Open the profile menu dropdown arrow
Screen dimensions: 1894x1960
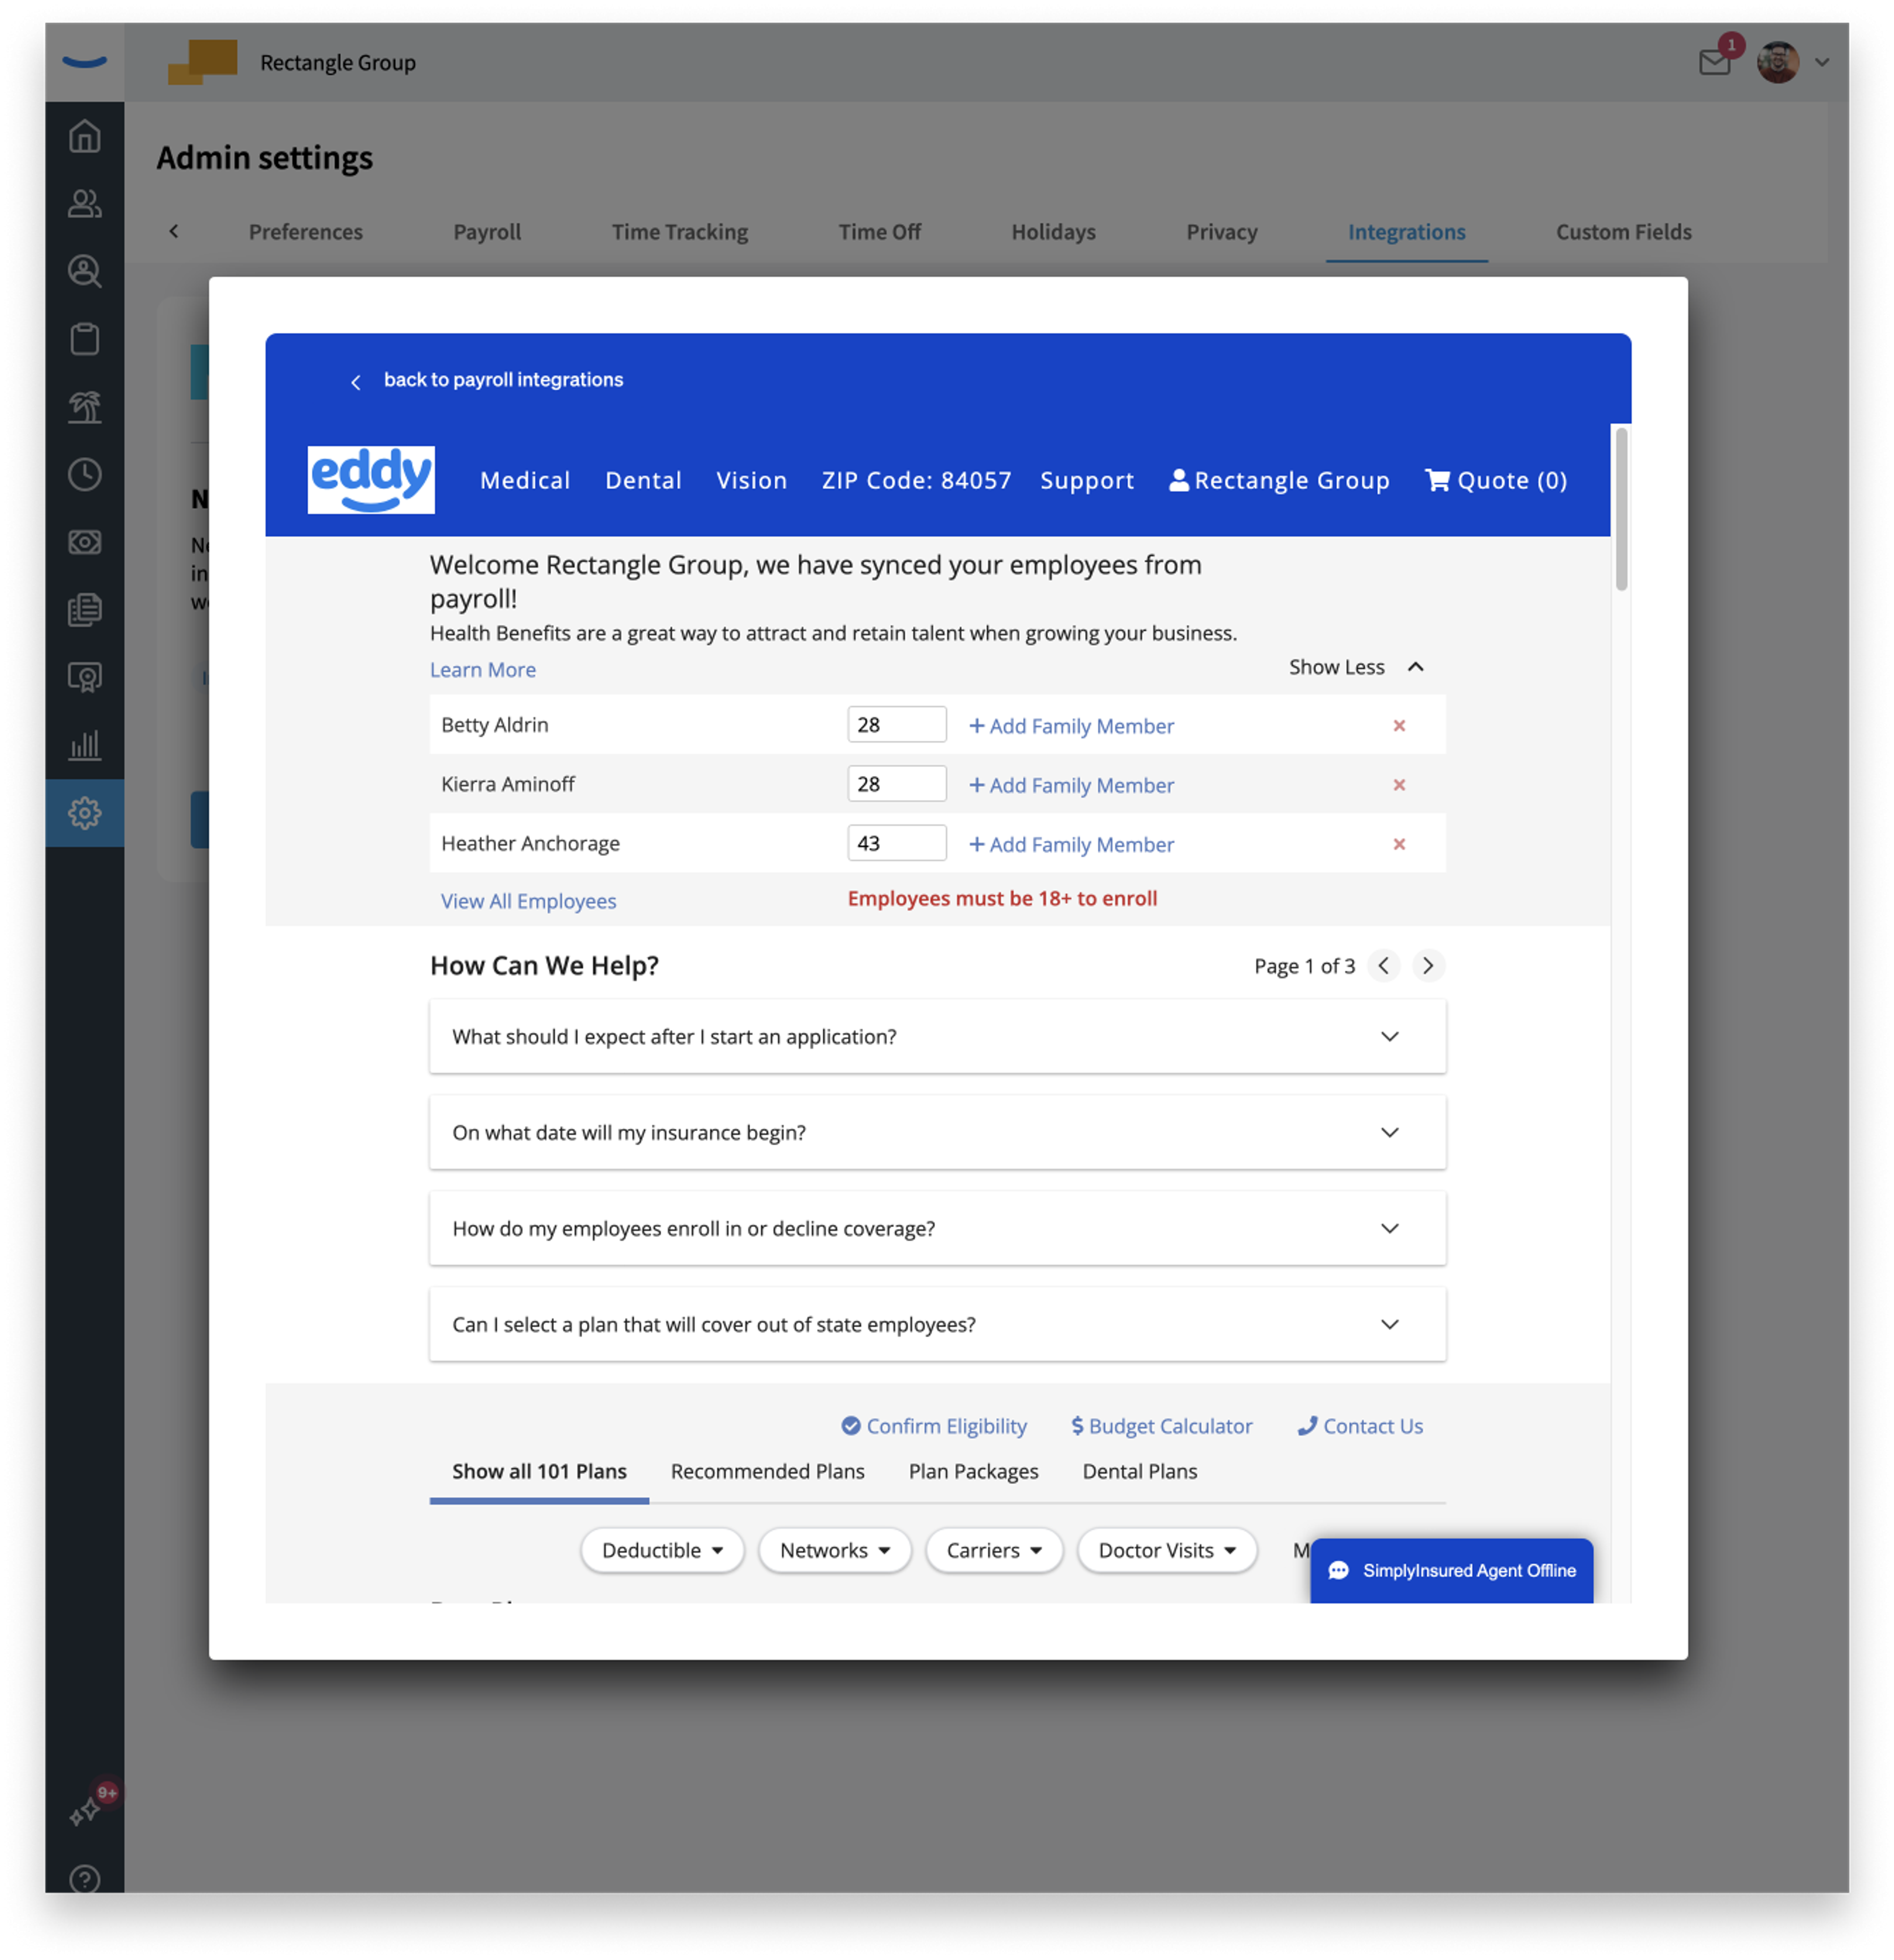pos(1822,62)
